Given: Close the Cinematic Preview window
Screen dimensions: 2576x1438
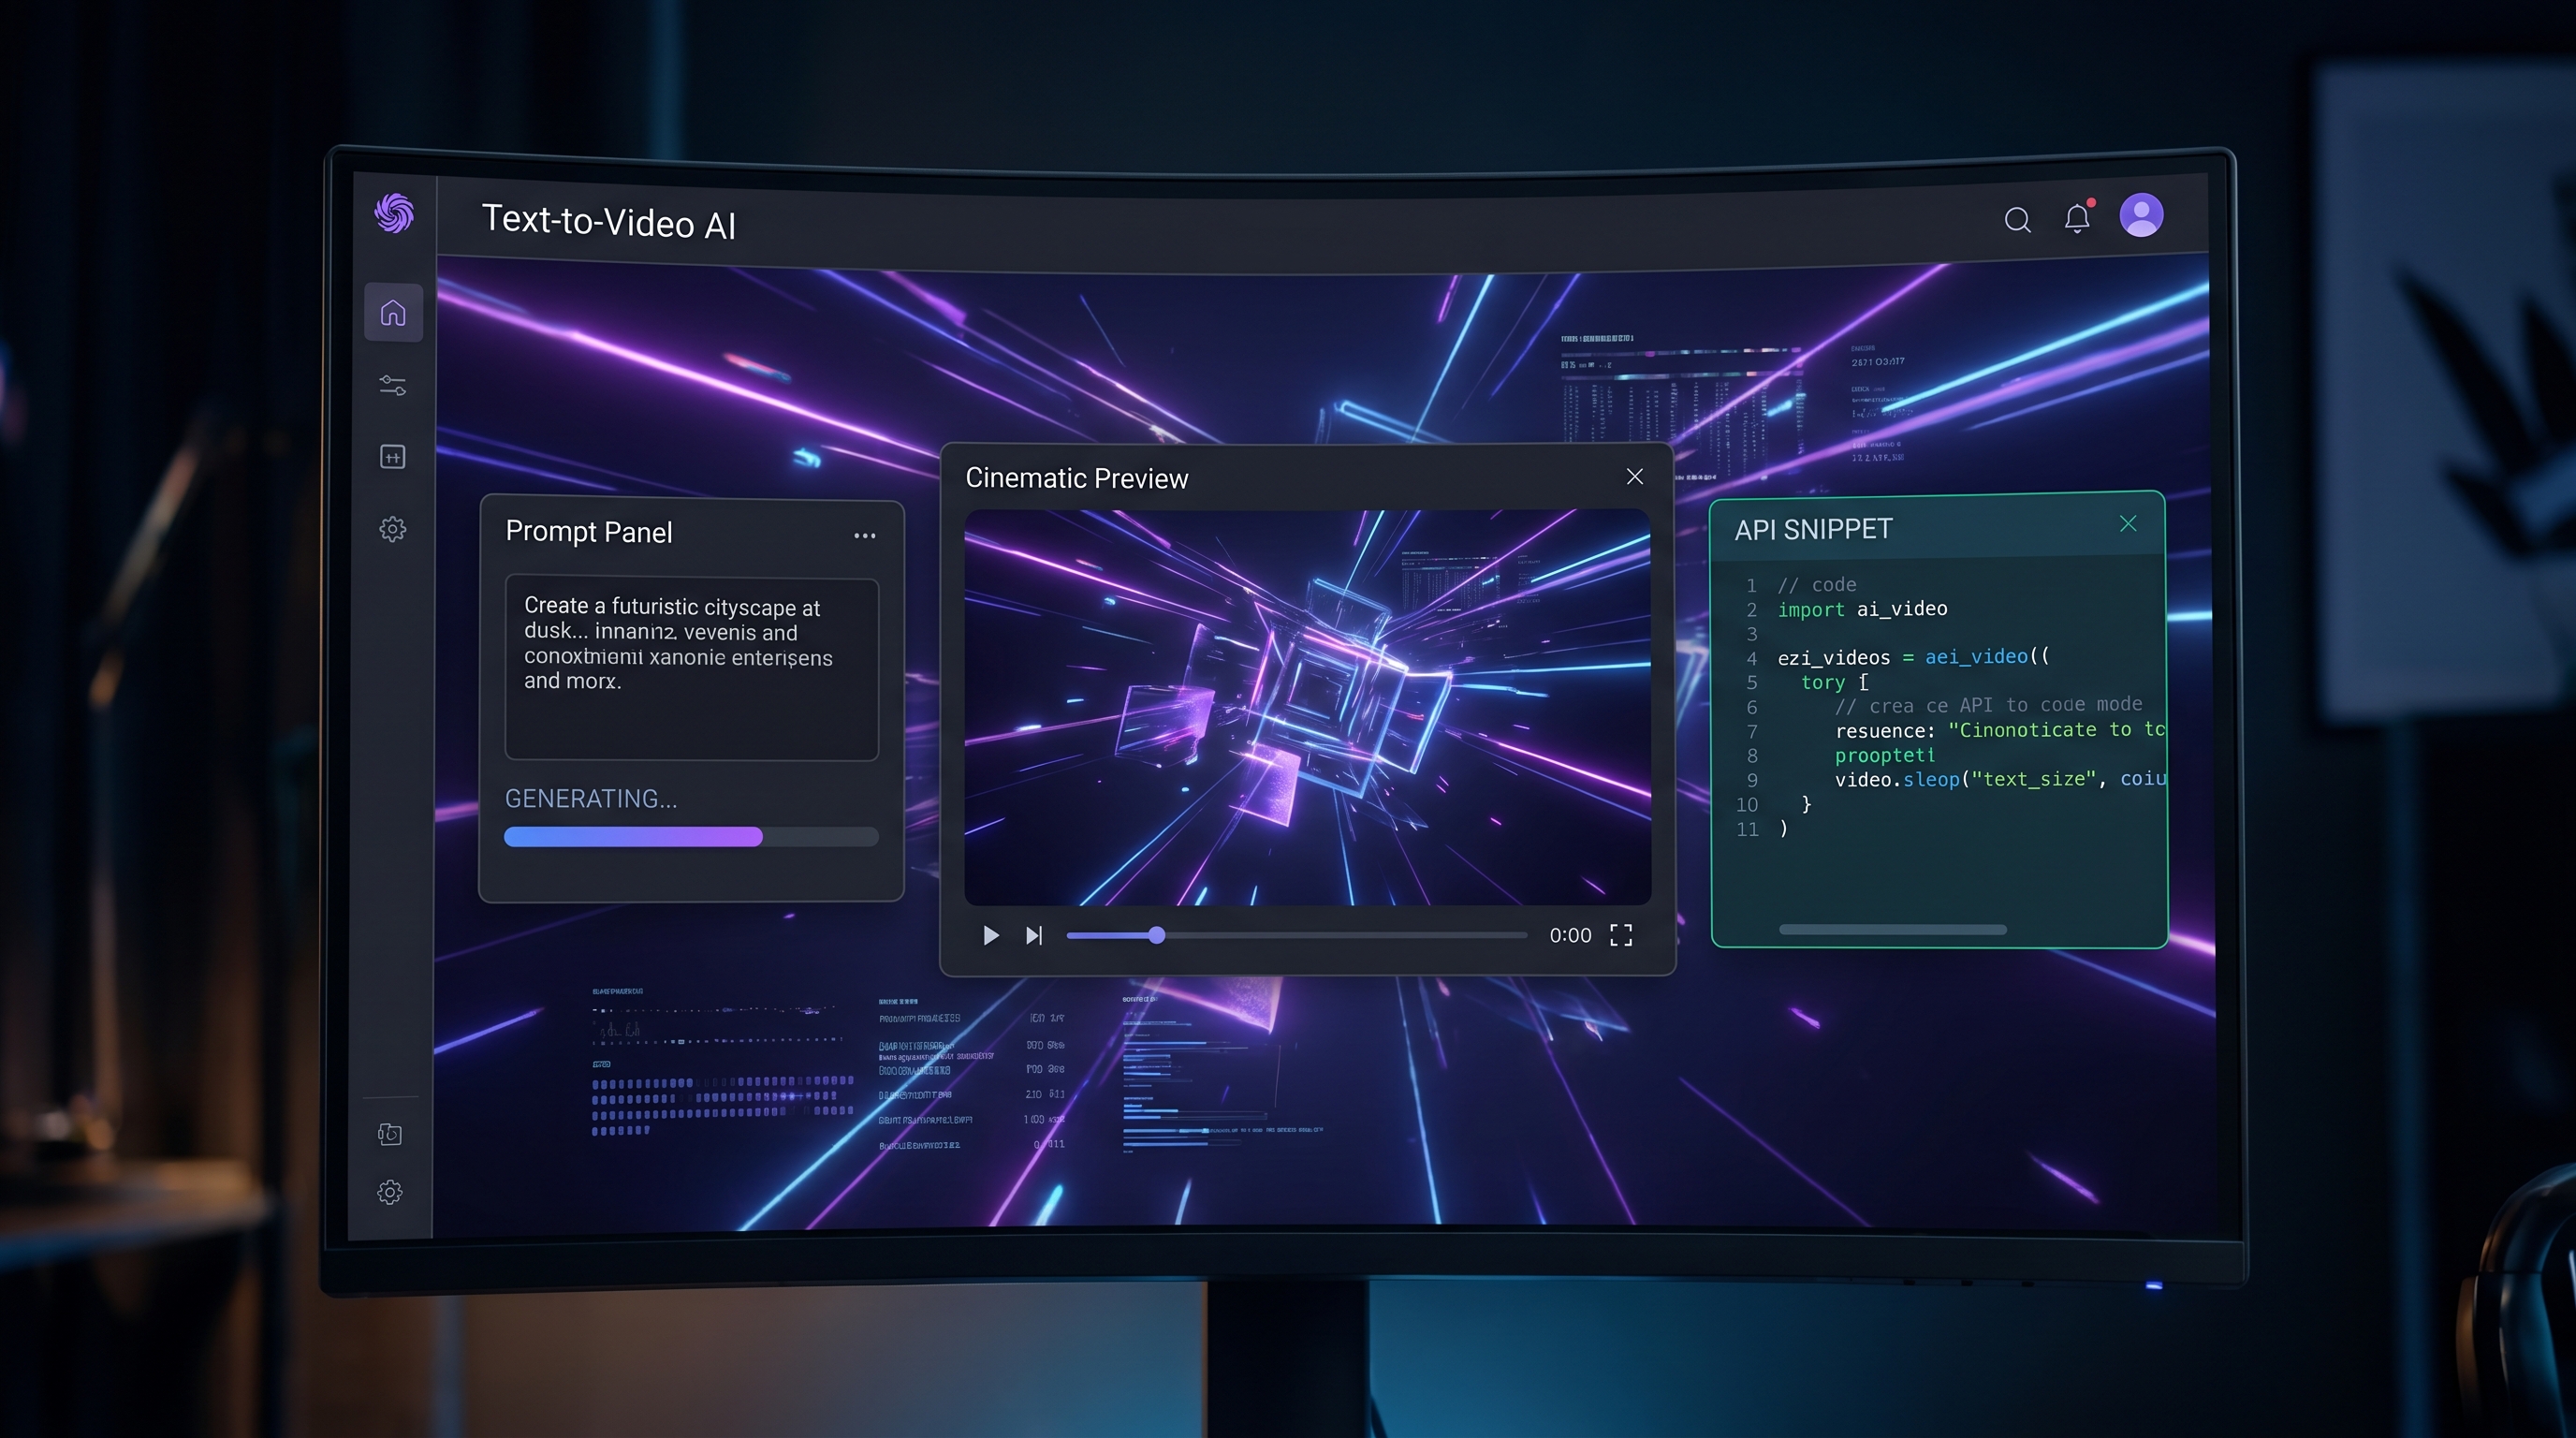Looking at the screenshot, I should [1634, 477].
